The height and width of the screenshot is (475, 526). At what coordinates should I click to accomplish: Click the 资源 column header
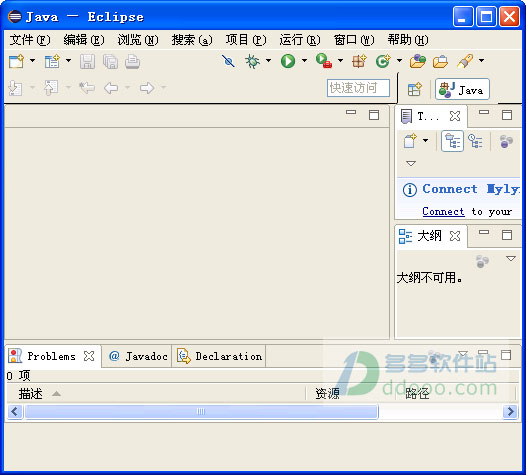(x=351, y=393)
